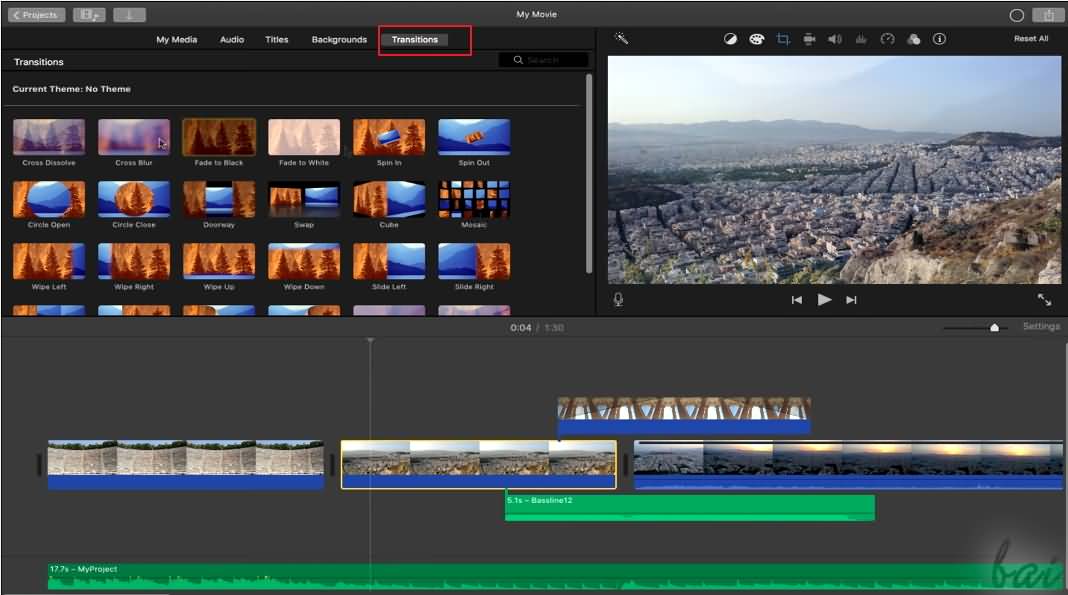Open timeline Settings
This screenshot has width=1068, height=595.
pyautogui.click(x=1041, y=326)
